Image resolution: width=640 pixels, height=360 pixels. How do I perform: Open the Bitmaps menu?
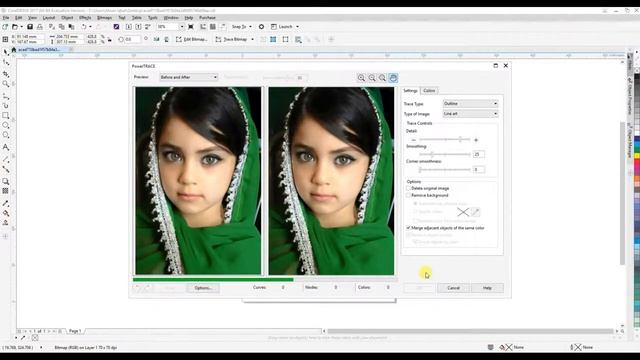point(104,18)
